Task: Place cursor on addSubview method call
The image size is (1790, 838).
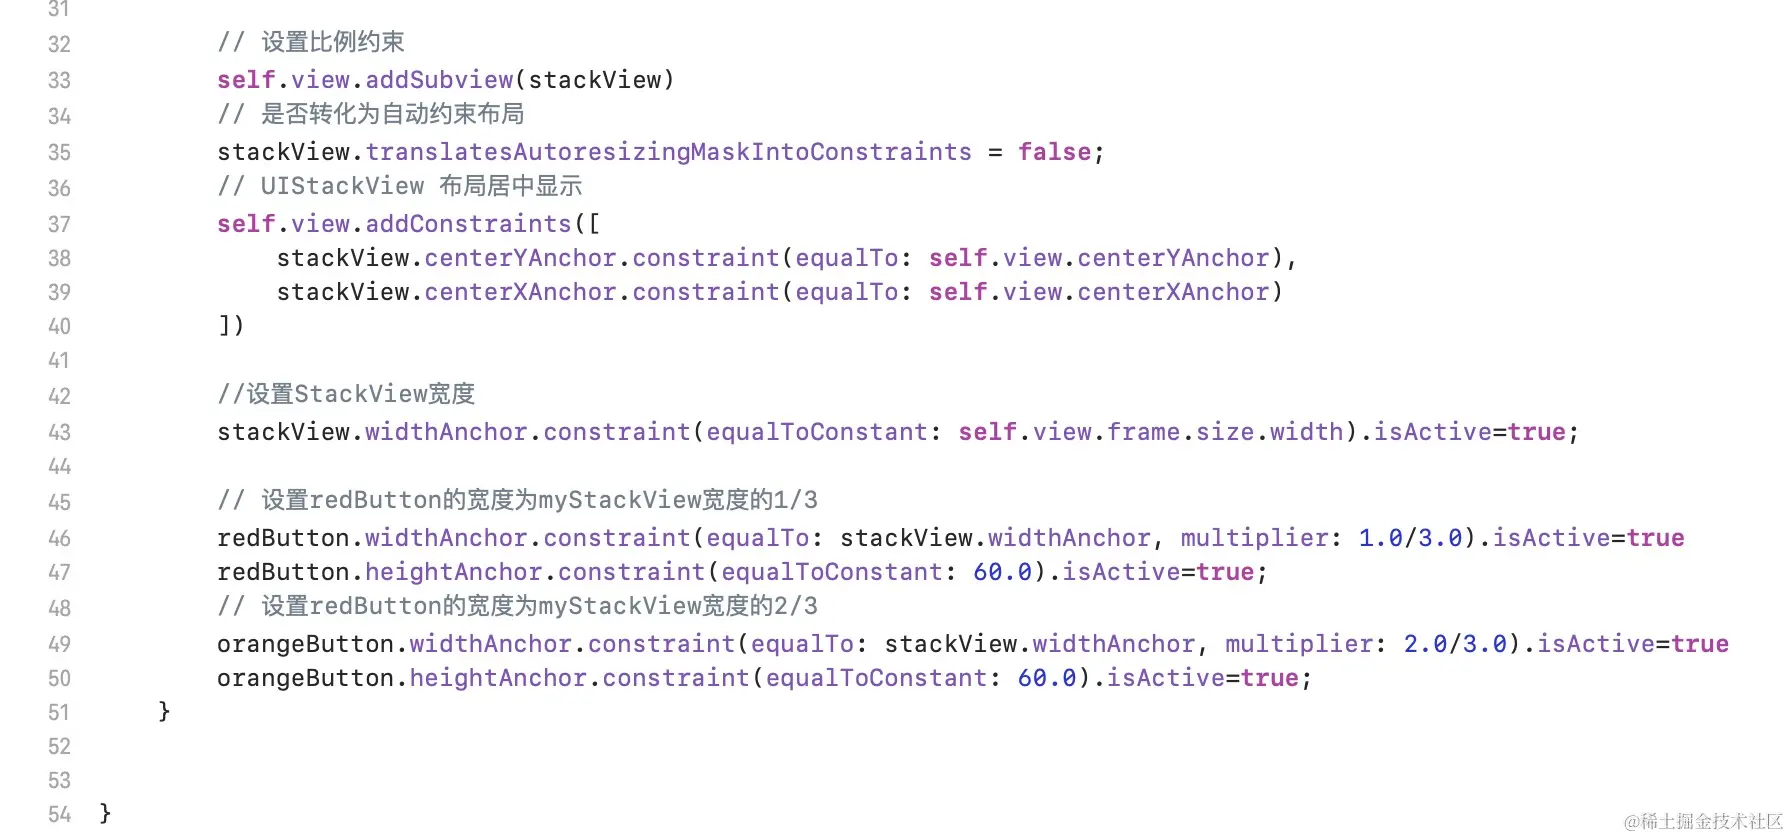Action: coord(439,80)
